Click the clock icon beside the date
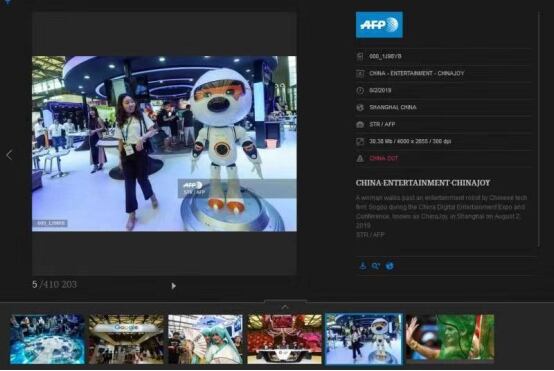 pyautogui.click(x=360, y=90)
